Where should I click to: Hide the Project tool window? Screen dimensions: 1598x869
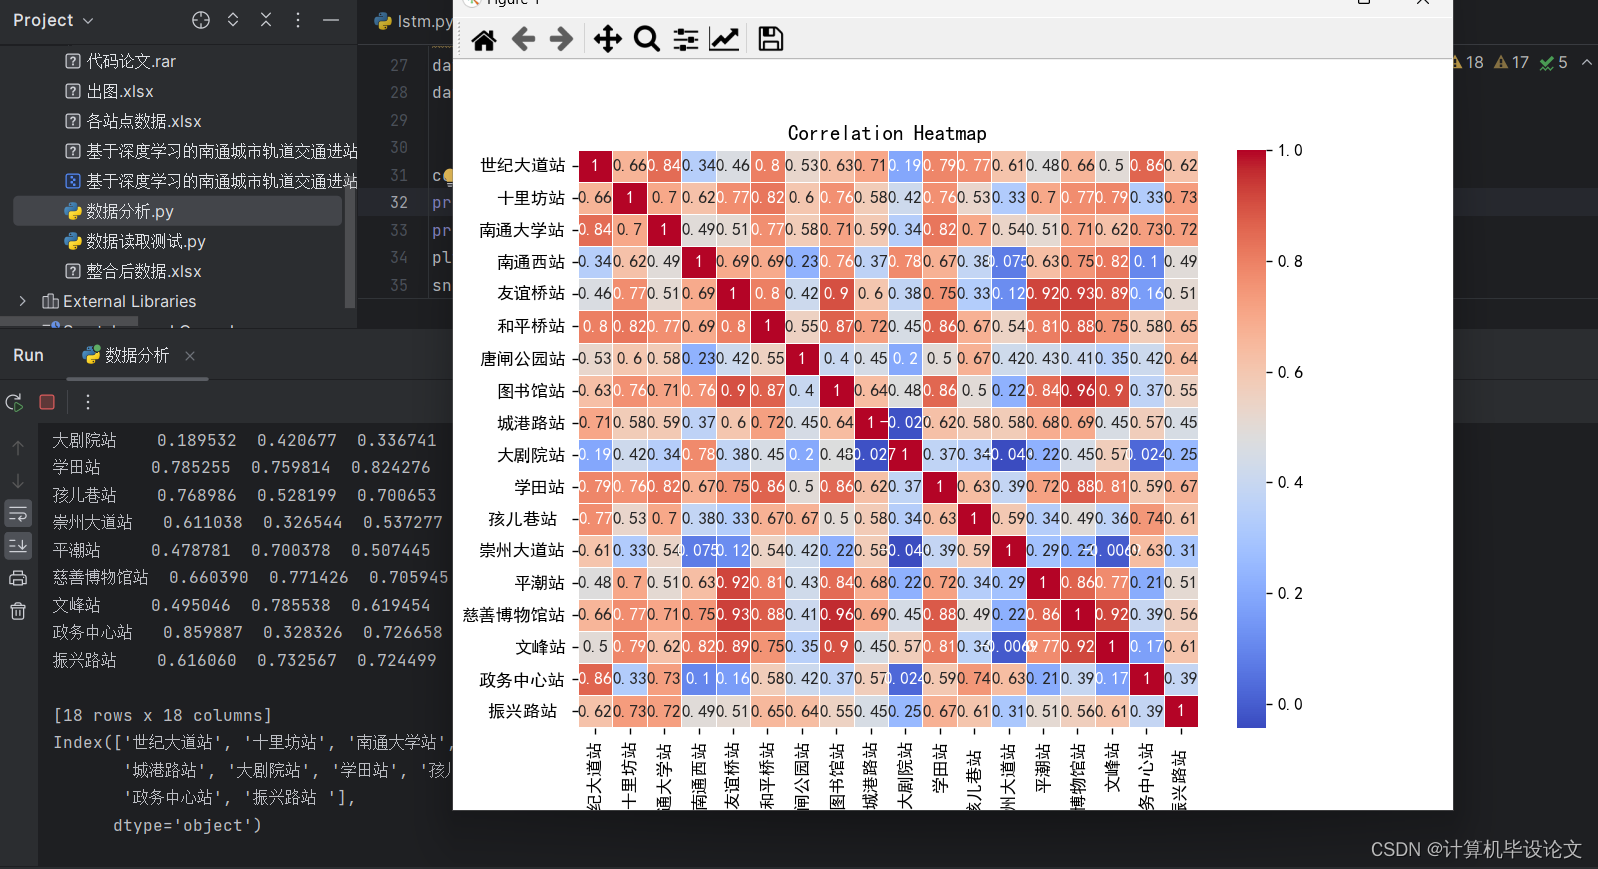pyautogui.click(x=331, y=20)
